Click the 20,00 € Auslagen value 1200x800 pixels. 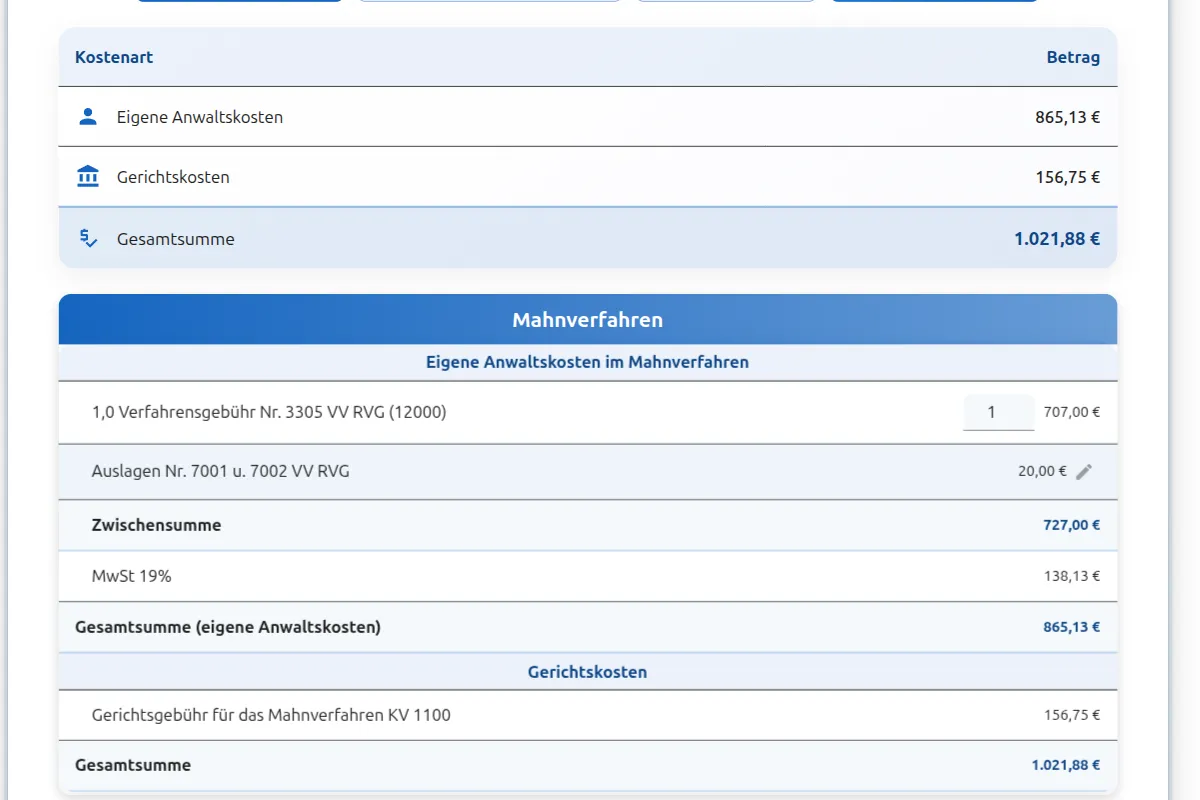point(1042,471)
